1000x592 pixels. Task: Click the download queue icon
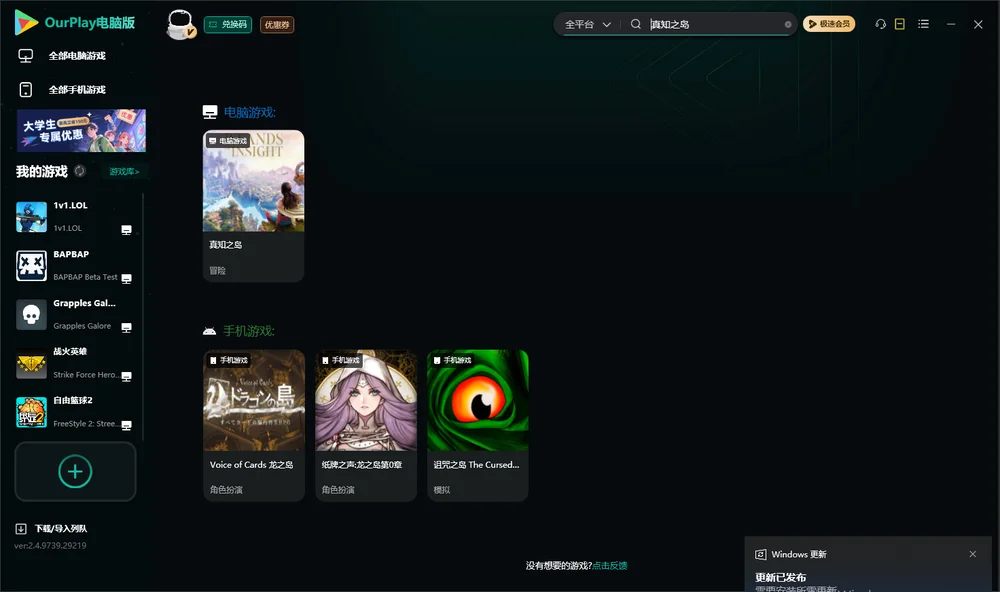21,528
